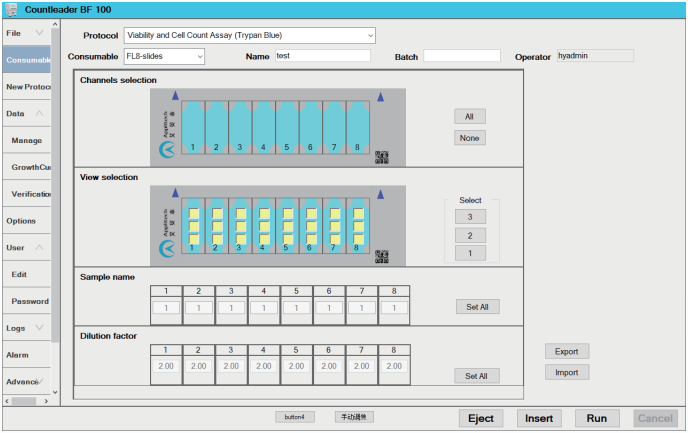Toggle top yellow view square in channel 8
The height and width of the screenshot is (433, 688).
(358, 213)
